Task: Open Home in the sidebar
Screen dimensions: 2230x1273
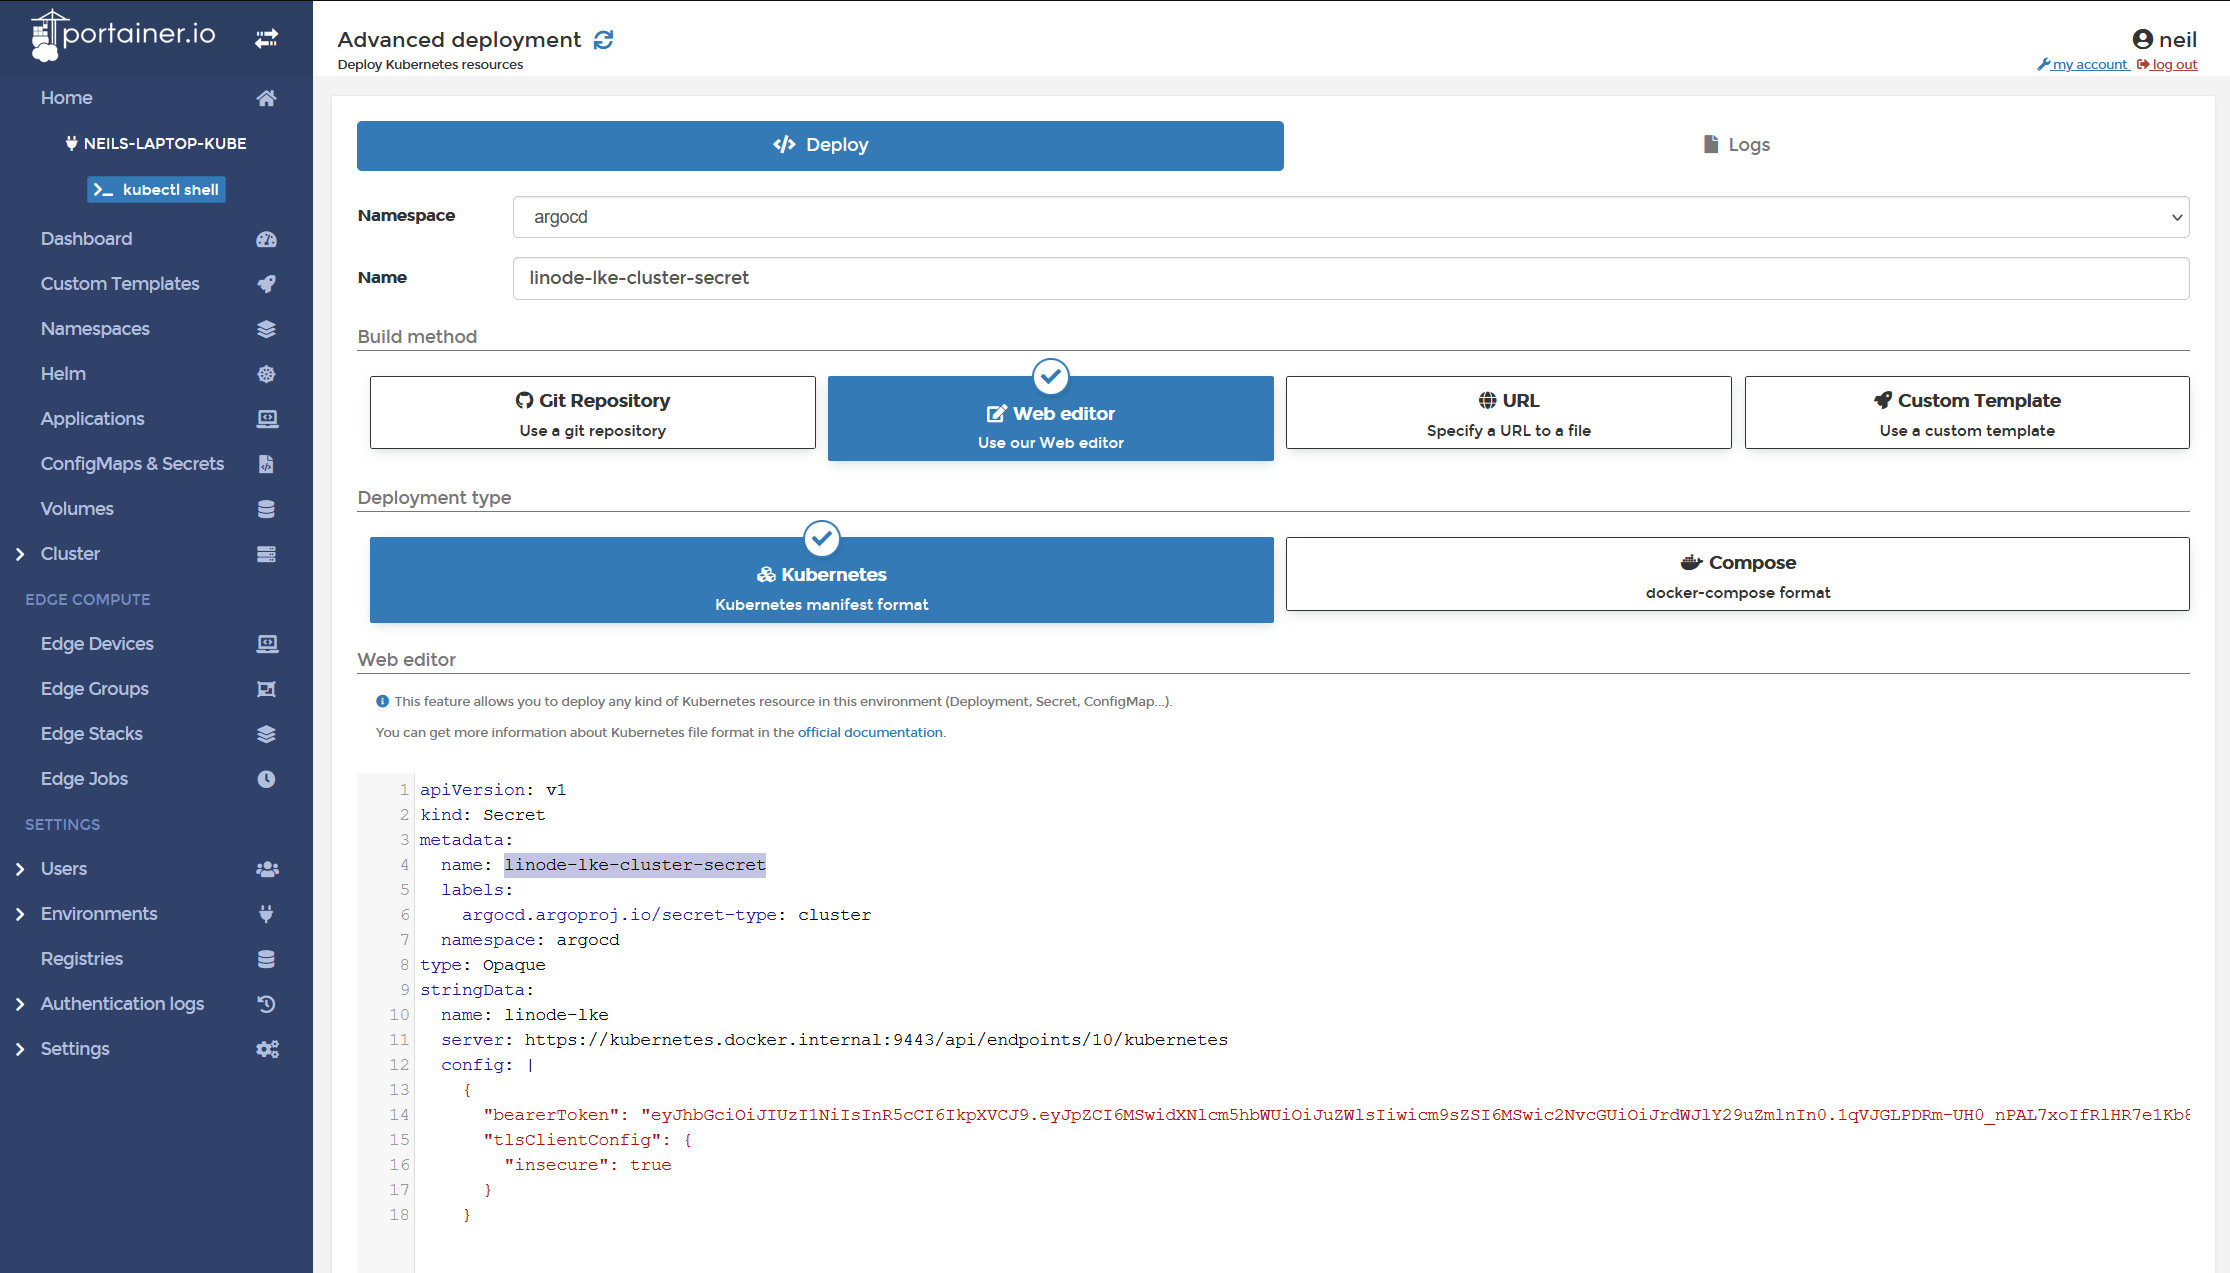Action: 66,98
